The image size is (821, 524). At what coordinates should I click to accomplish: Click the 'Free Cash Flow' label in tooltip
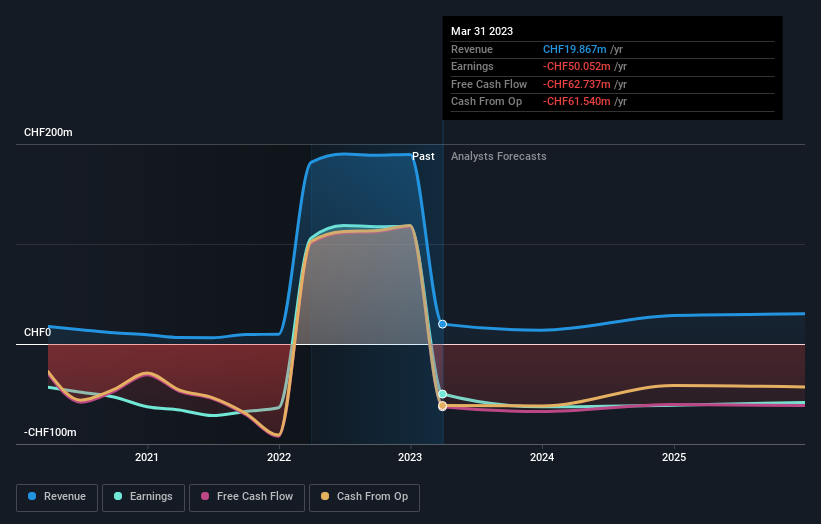coord(489,84)
